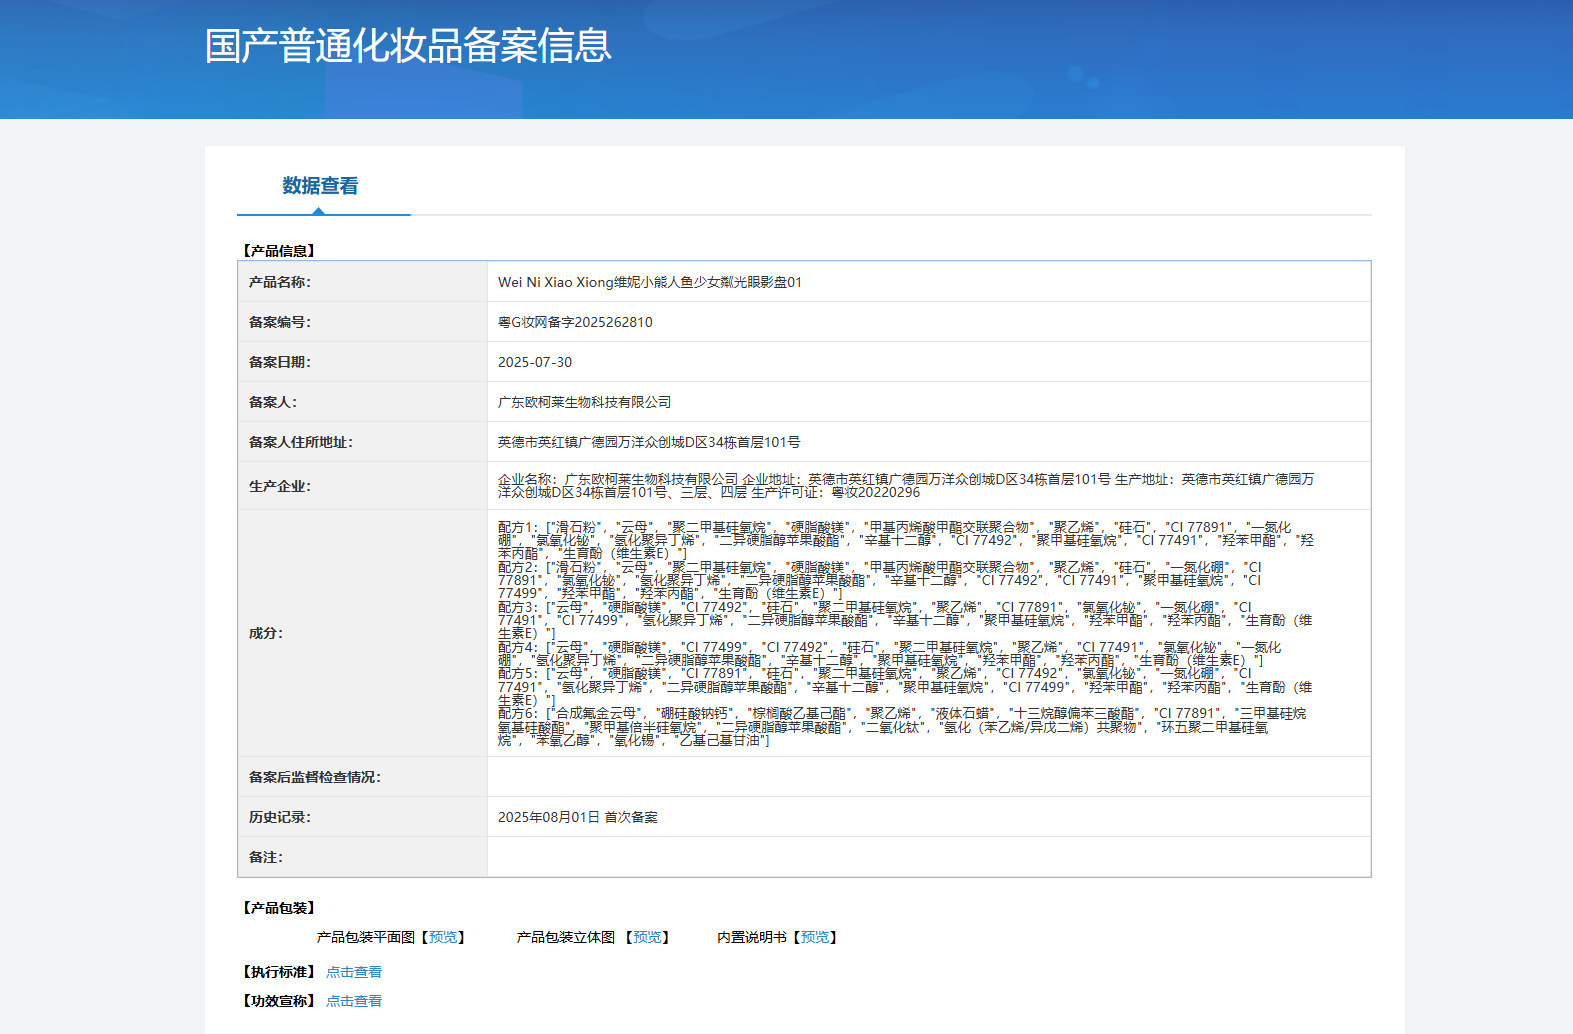Click the 生产企业 row label
Viewport: 1573px width, 1034px height.
click(280, 486)
